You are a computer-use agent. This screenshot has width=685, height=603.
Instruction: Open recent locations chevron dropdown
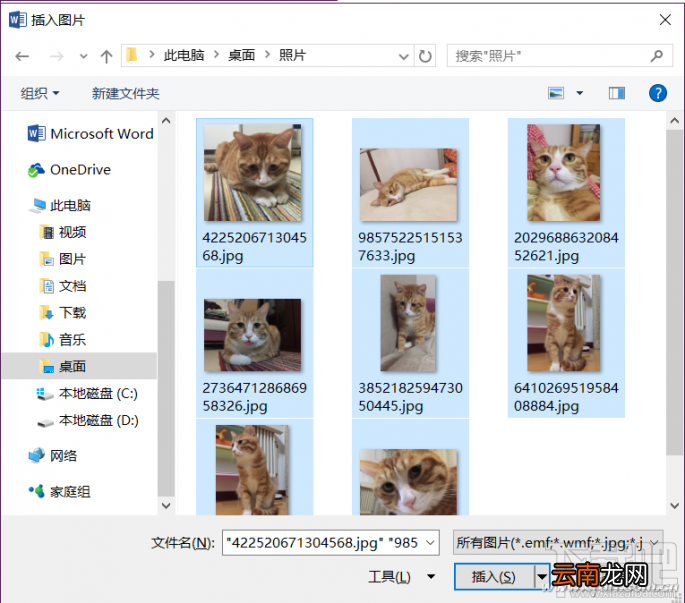pos(83,56)
